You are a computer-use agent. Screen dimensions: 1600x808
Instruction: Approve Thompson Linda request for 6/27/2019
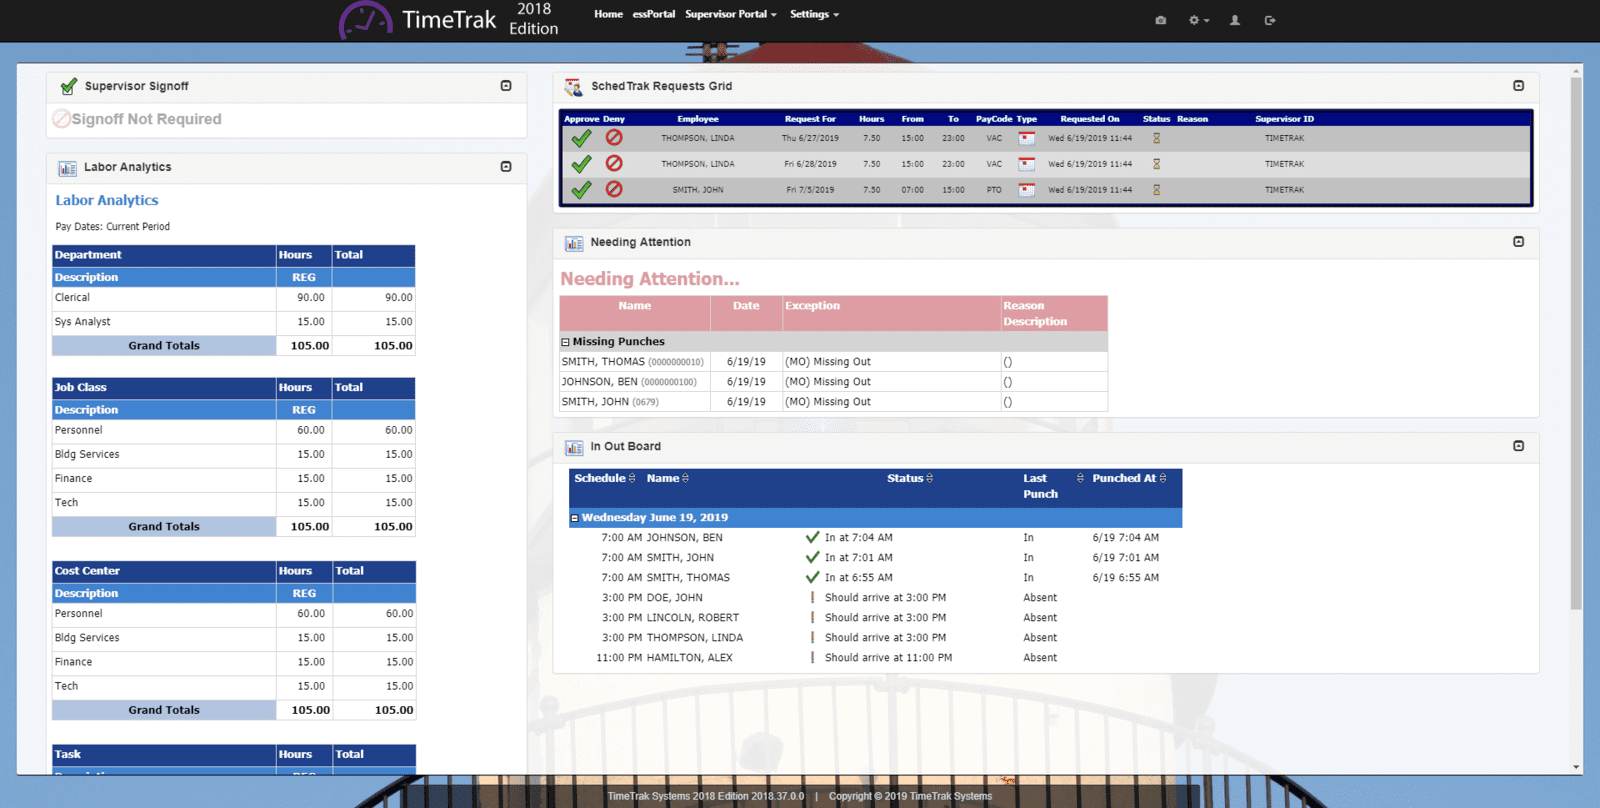click(581, 138)
